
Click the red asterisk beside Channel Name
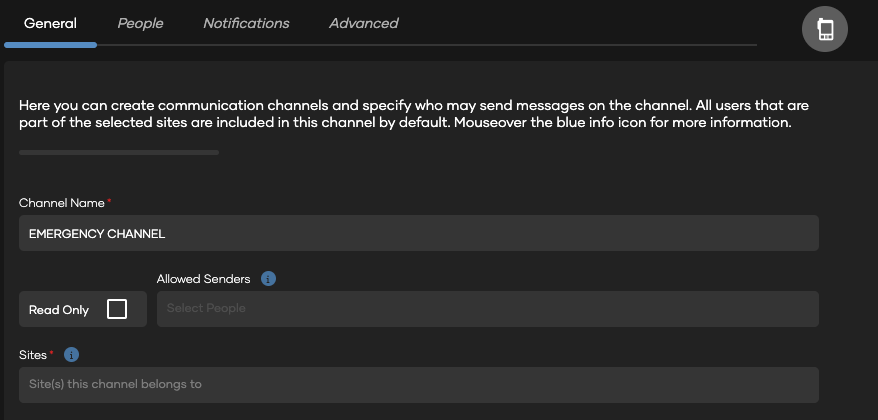pyautogui.click(x=109, y=200)
